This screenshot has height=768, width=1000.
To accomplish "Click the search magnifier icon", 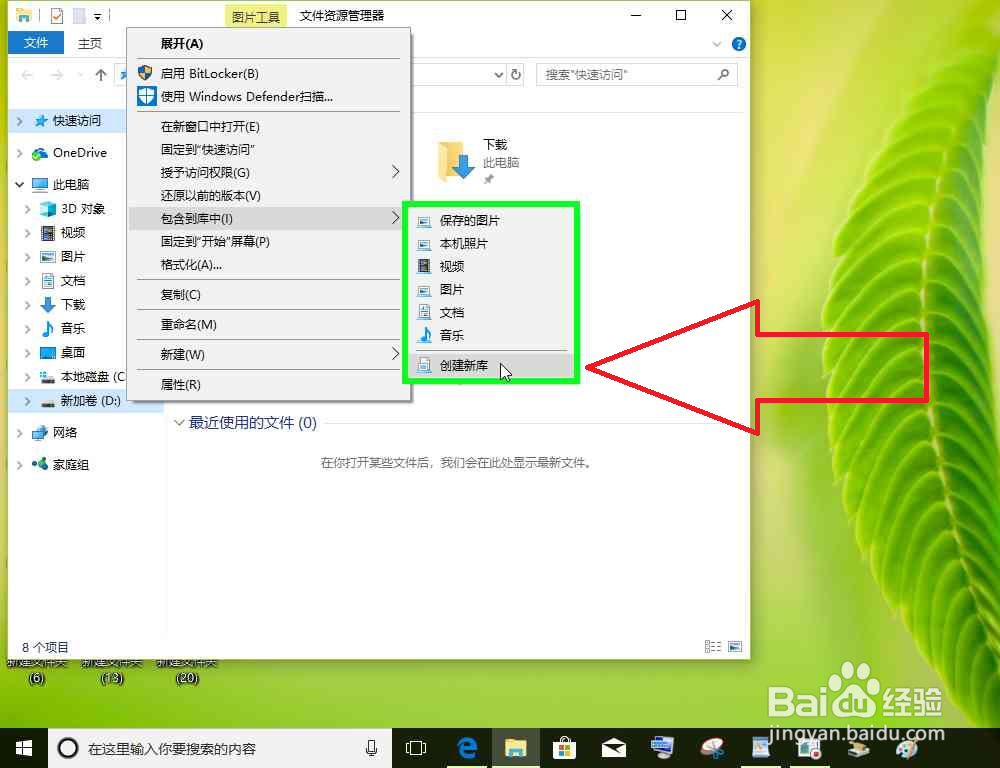I will (723, 75).
